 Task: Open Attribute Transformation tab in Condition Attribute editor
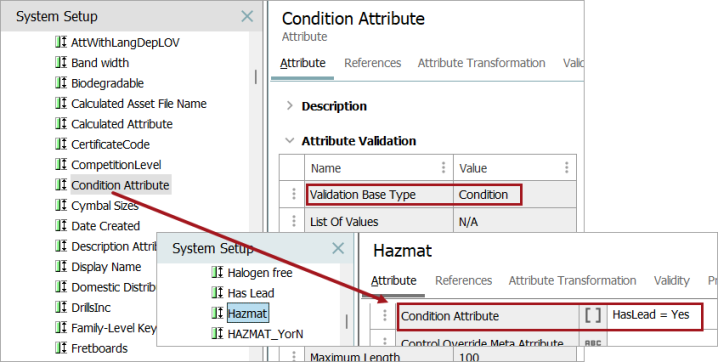pos(481,63)
